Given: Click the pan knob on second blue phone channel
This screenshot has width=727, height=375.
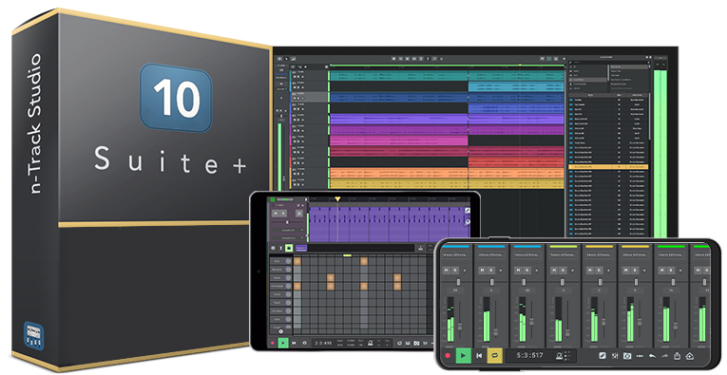Looking at the screenshot, I should (x=492, y=282).
